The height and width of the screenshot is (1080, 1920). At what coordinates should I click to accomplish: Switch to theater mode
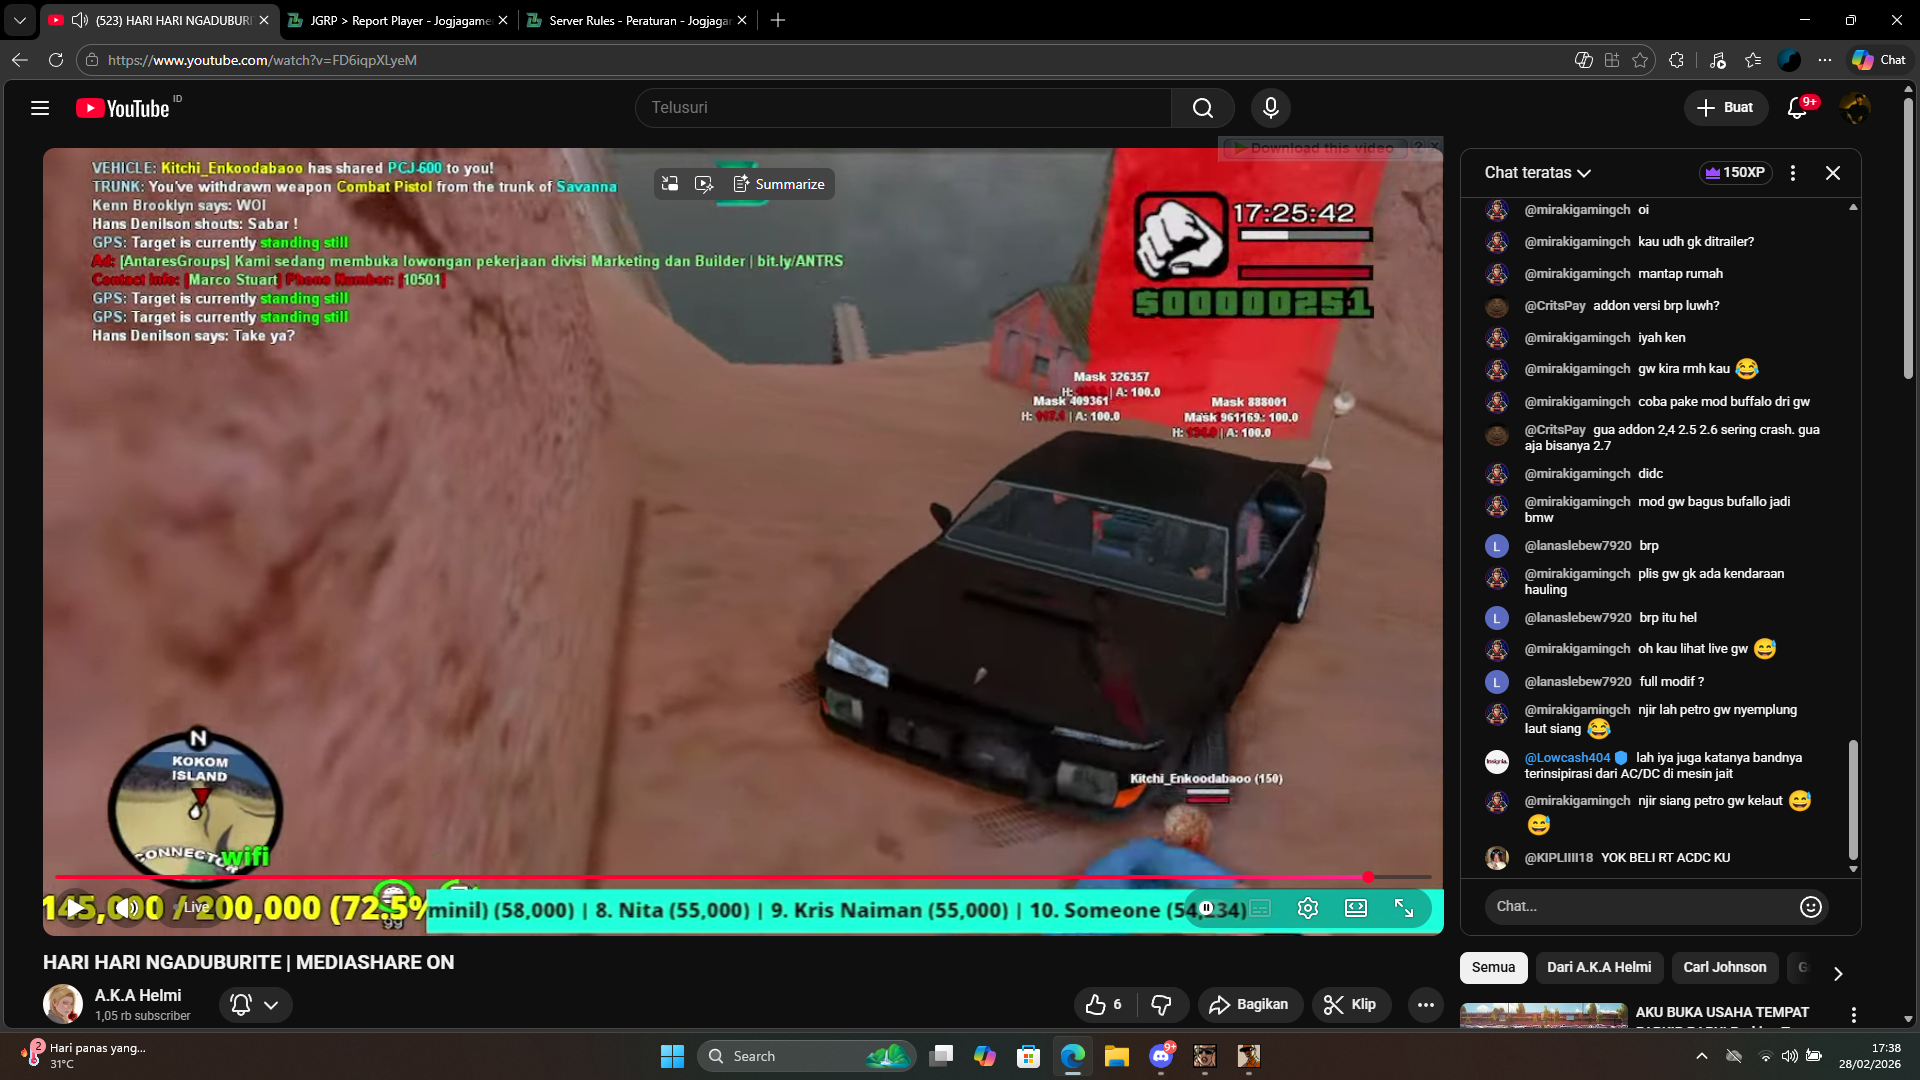click(x=1356, y=908)
